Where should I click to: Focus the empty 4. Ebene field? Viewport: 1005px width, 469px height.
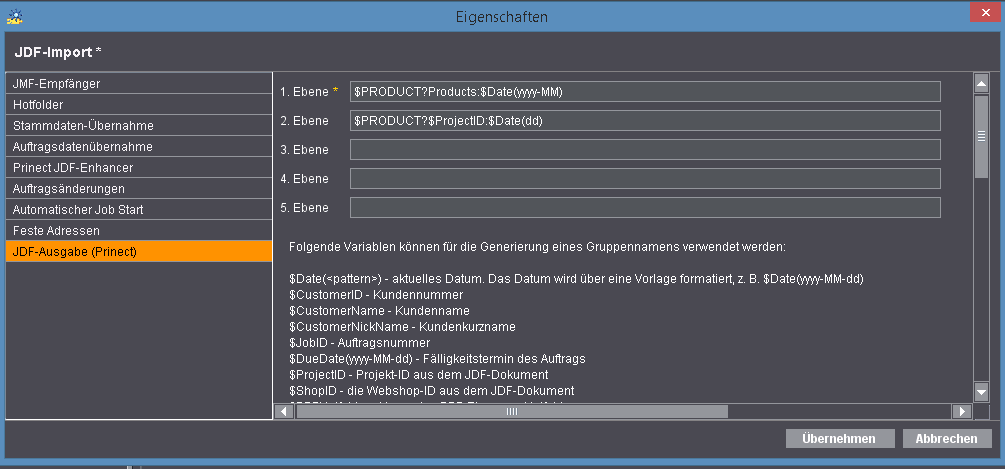645,179
